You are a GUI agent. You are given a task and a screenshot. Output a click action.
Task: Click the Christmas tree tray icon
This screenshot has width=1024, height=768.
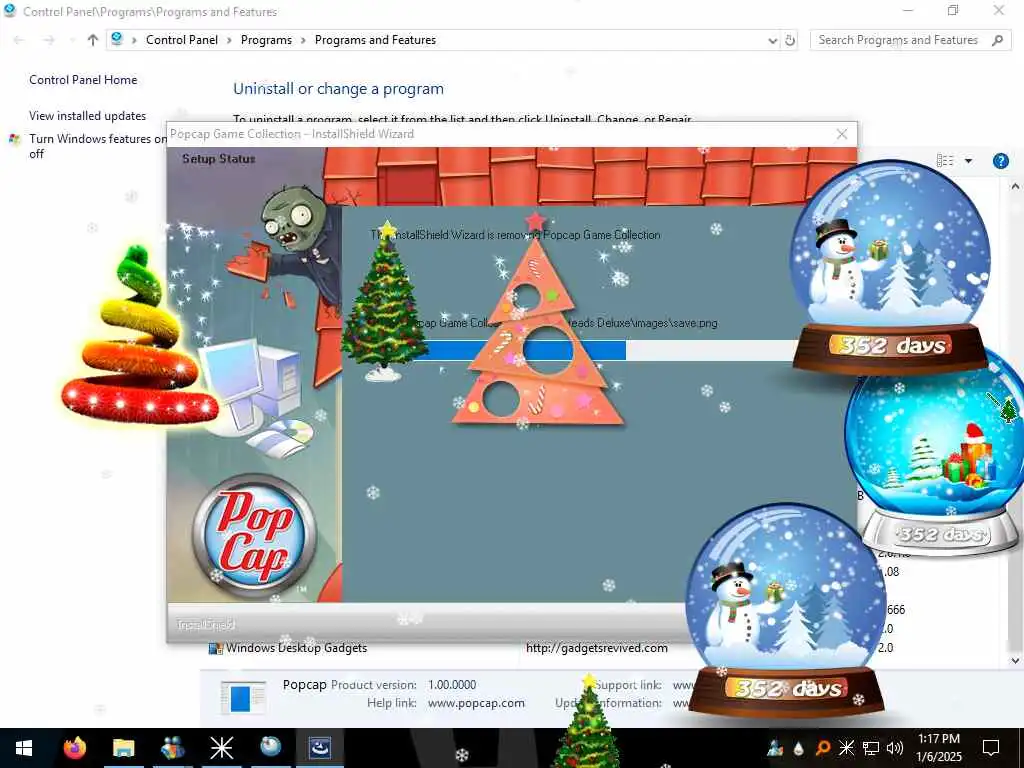click(x=775, y=748)
